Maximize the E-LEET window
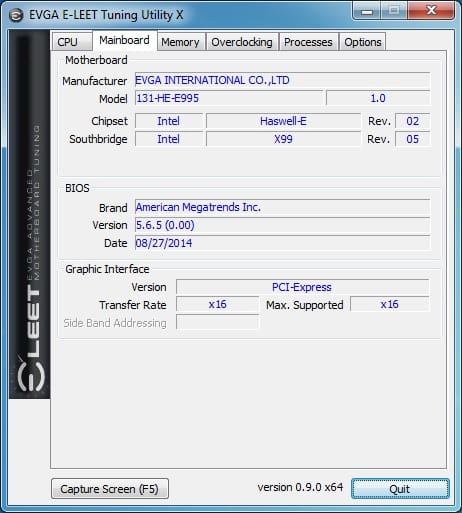The width and height of the screenshot is (462, 513). [394, 11]
